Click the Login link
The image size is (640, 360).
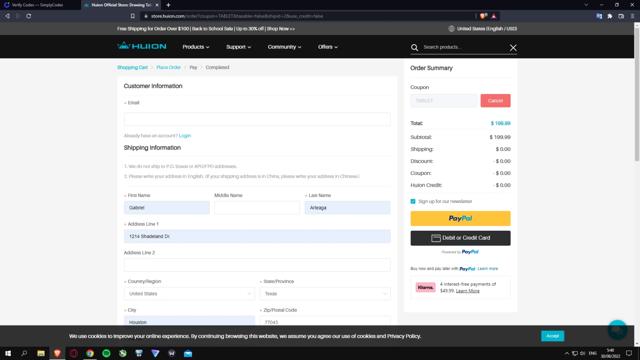[185, 136]
